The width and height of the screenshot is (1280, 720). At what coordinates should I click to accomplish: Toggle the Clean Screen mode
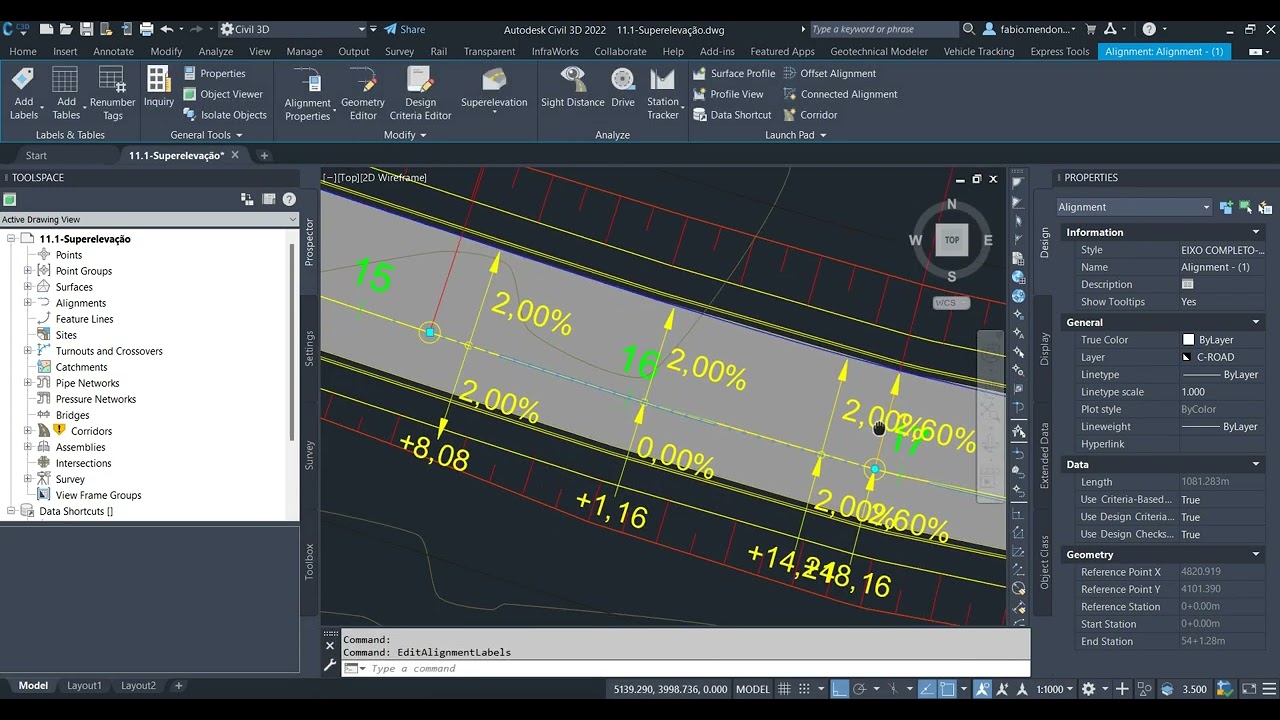1248,689
